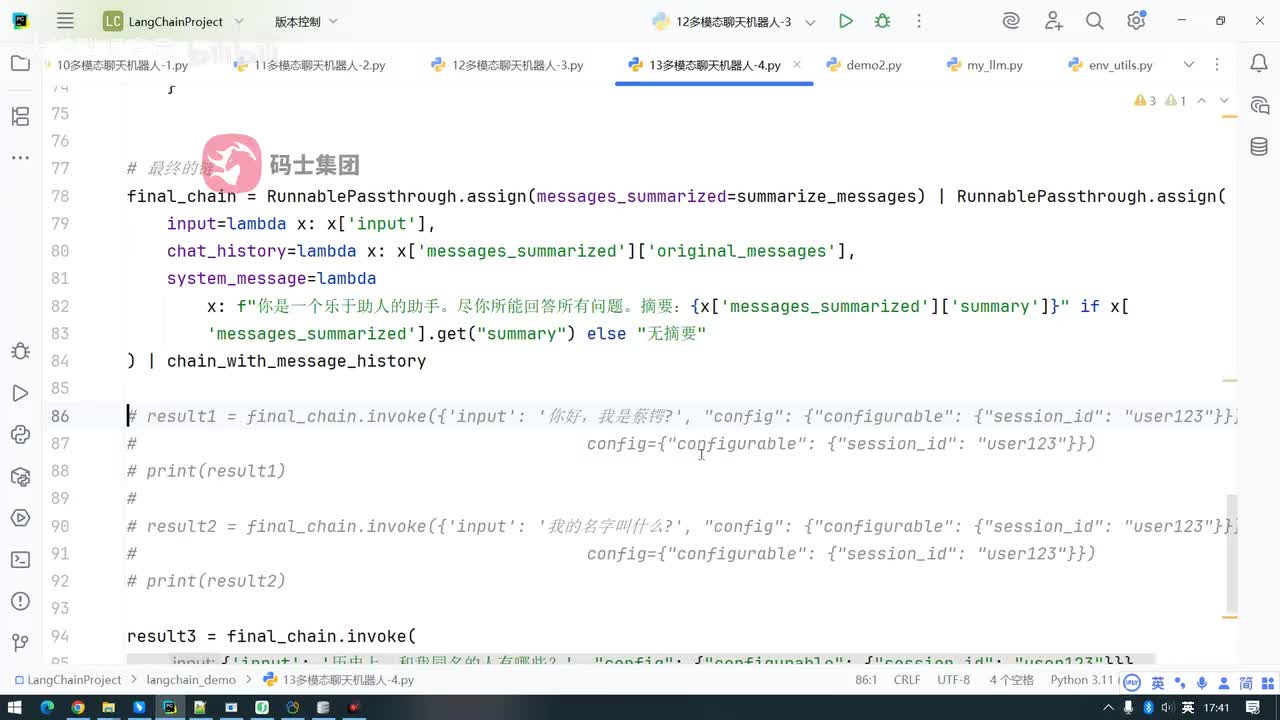Open the 版本控制 version control dropdown
The image size is (1280, 720).
pos(306,21)
